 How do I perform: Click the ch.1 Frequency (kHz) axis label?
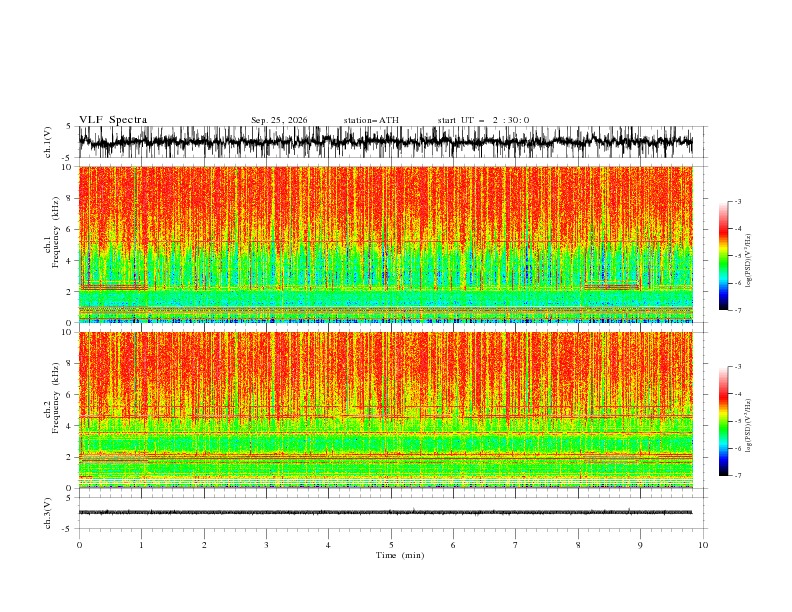[x=53, y=244]
